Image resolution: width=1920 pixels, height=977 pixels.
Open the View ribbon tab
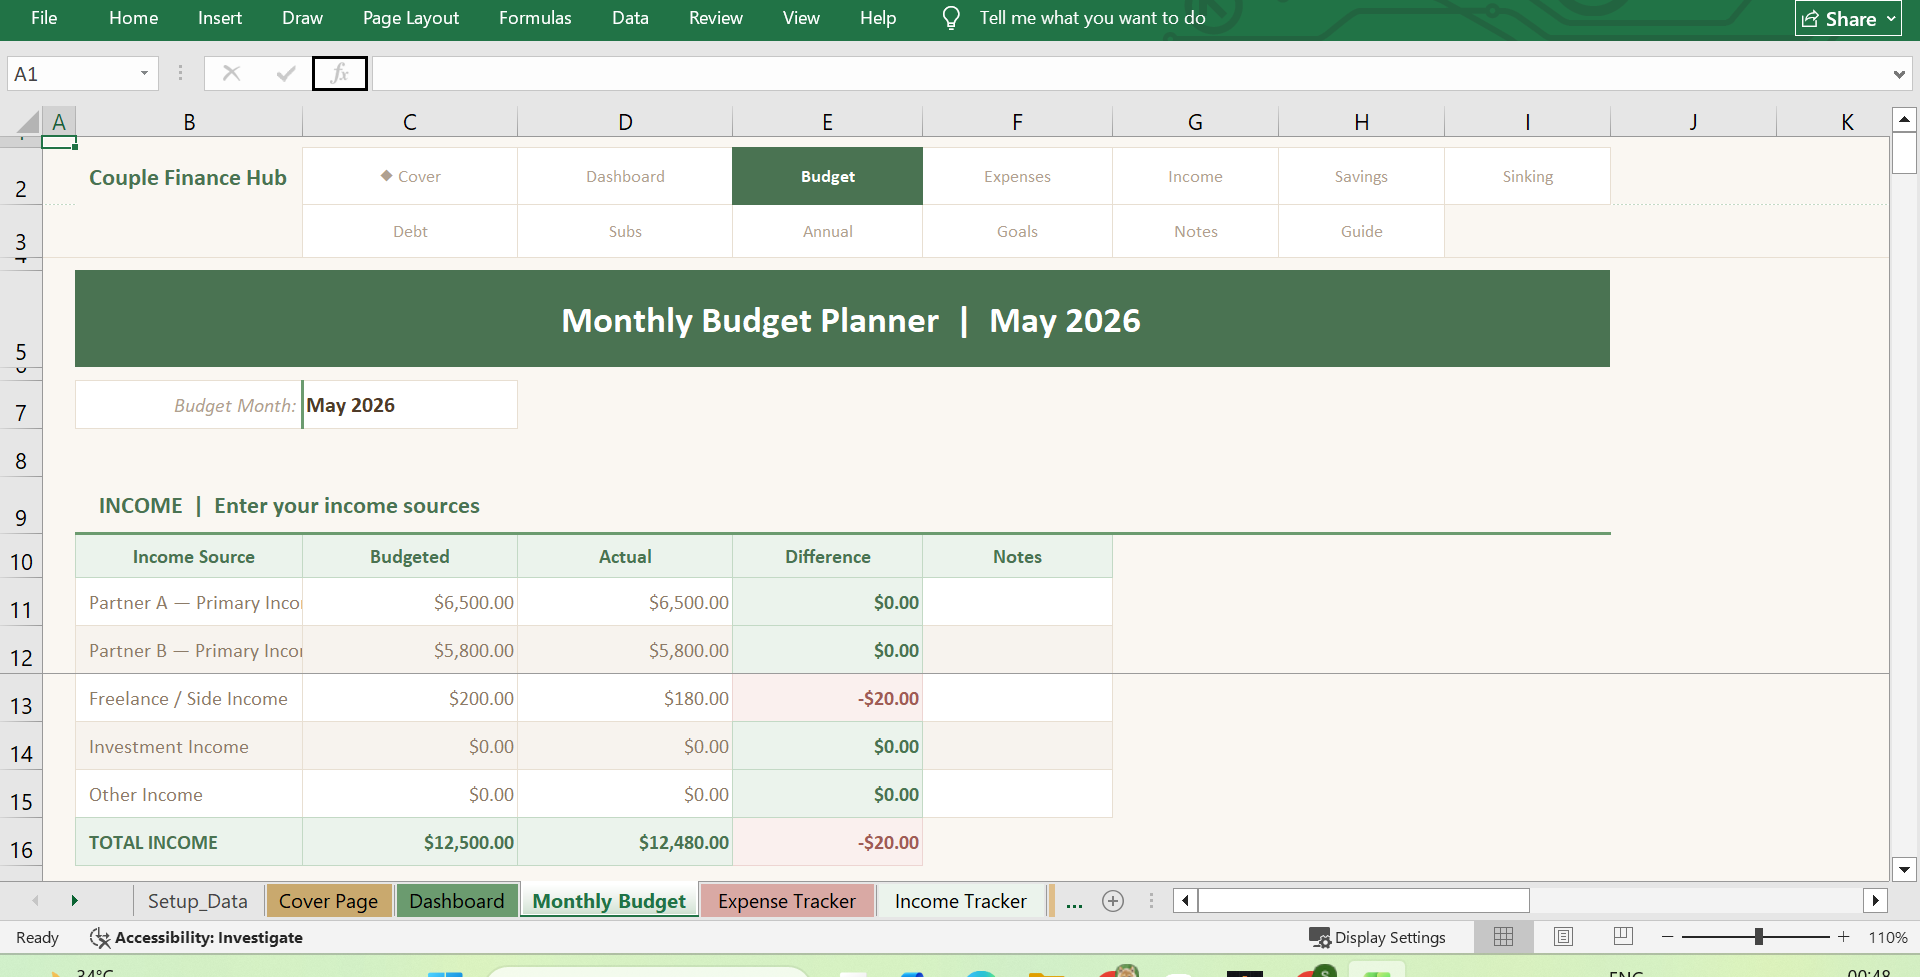point(801,18)
